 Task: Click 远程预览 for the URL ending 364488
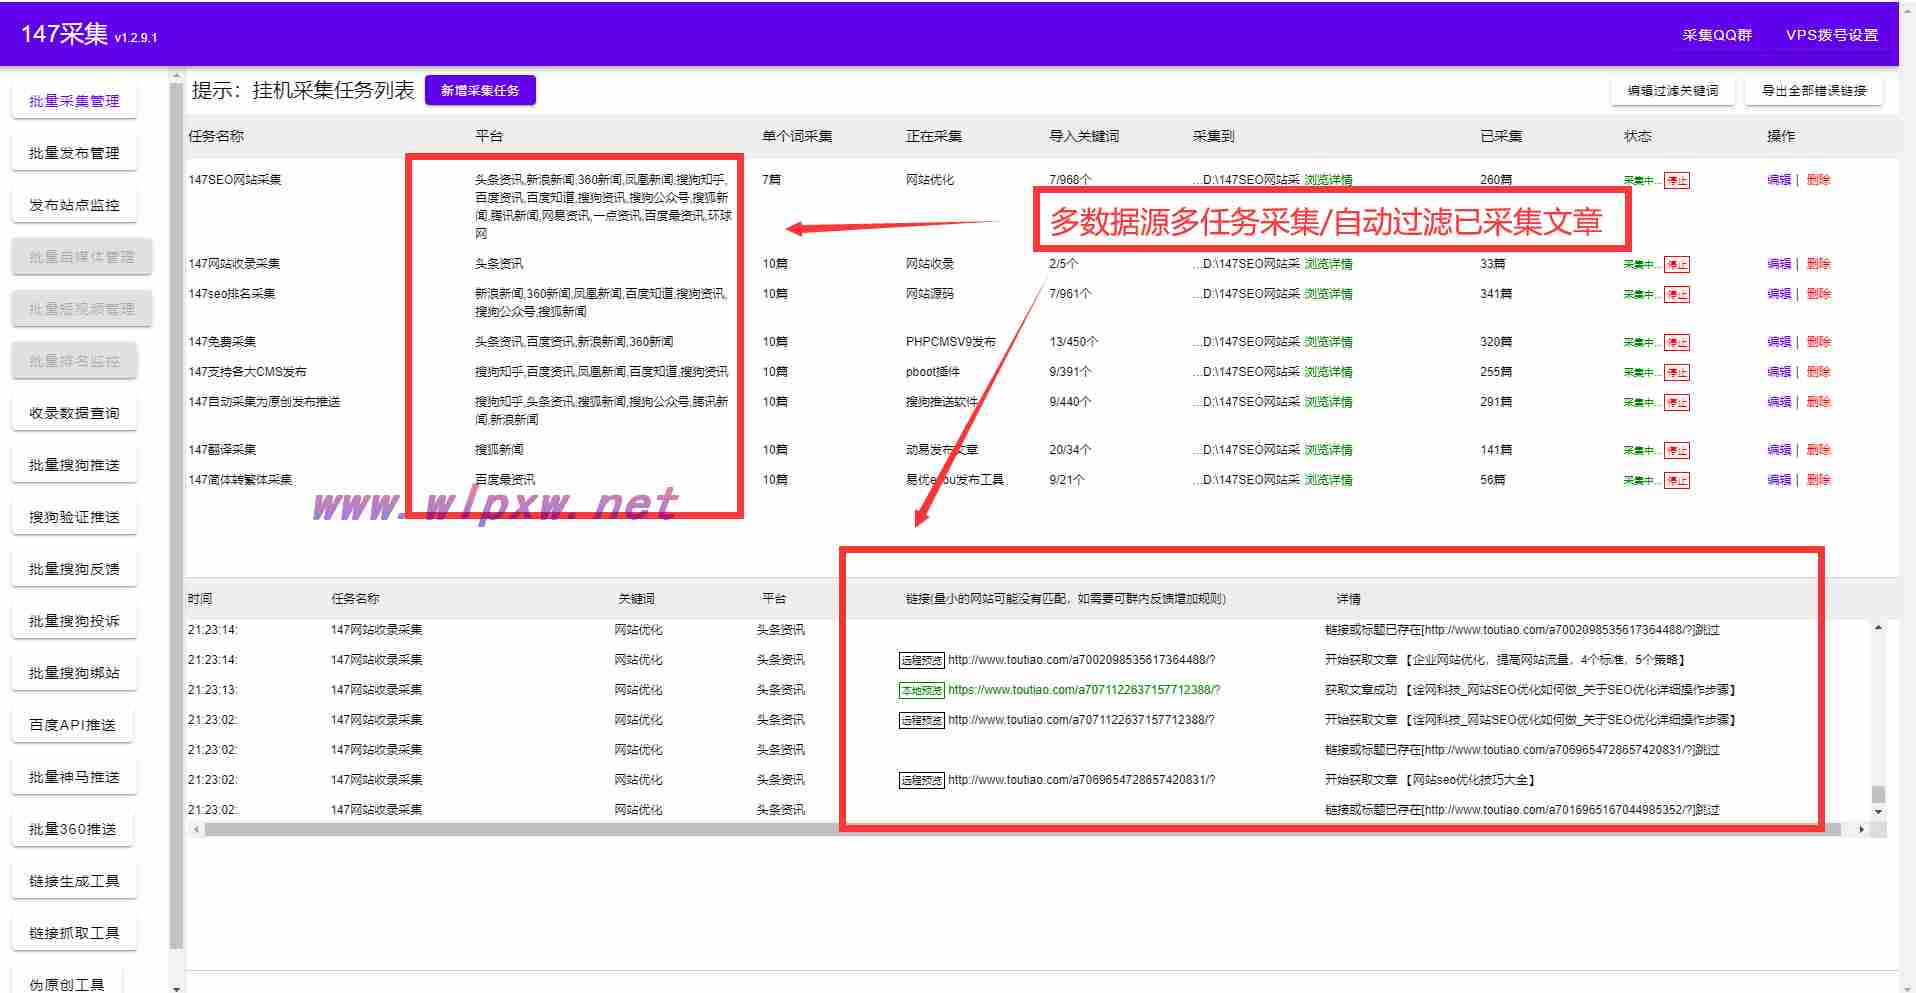921,661
